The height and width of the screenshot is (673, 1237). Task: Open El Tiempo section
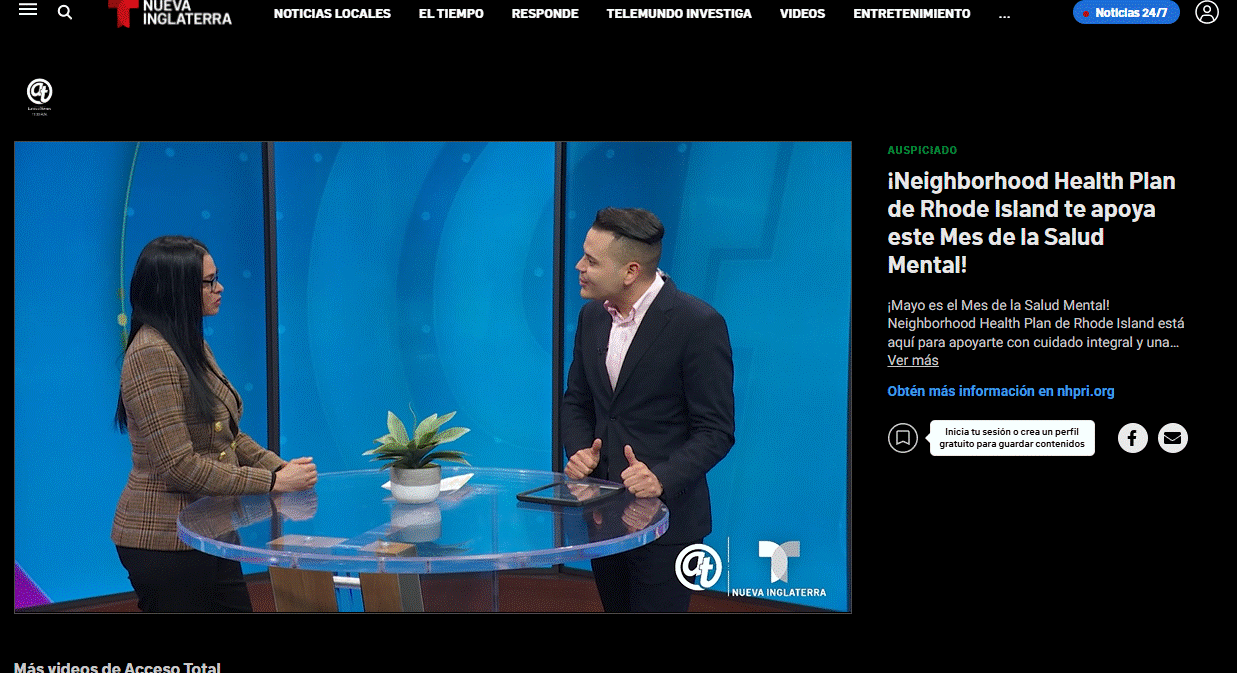click(451, 13)
